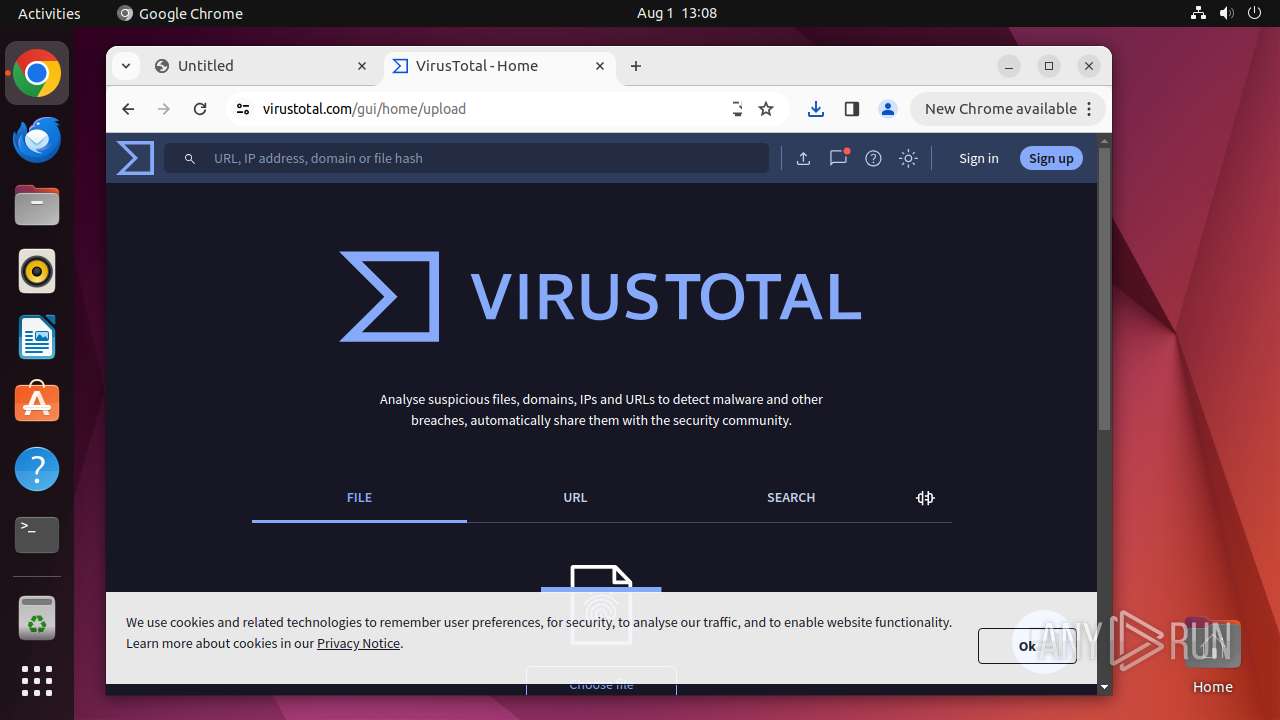View site information icon in address bar
This screenshot has height=720, width=1280.
click(242, 109)
